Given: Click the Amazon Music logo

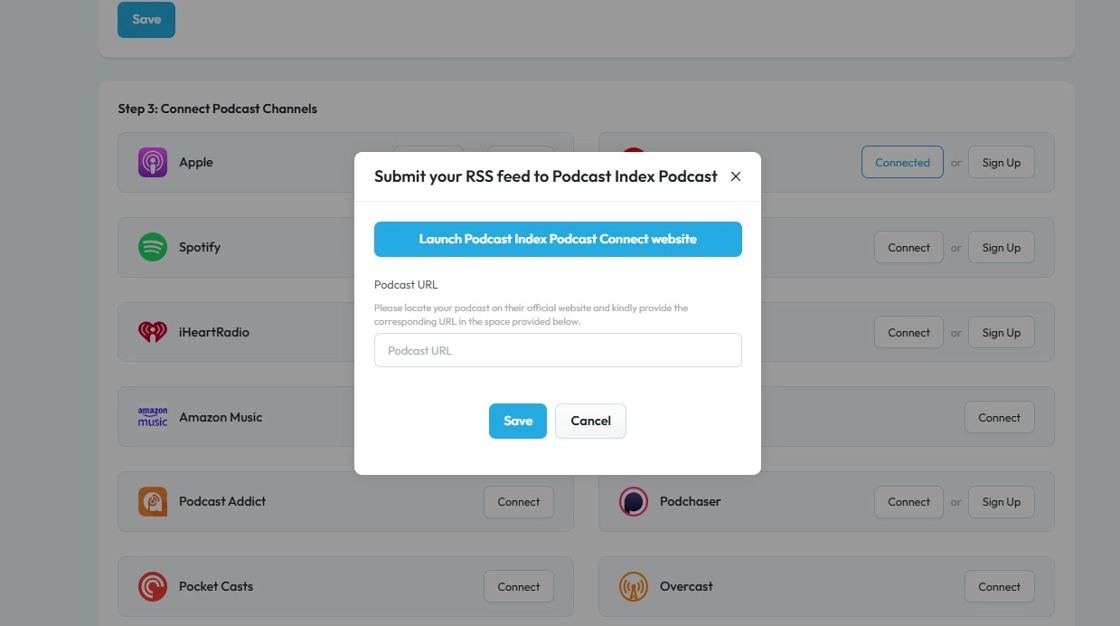Looking at the screenshot, I should click(153, 417).
